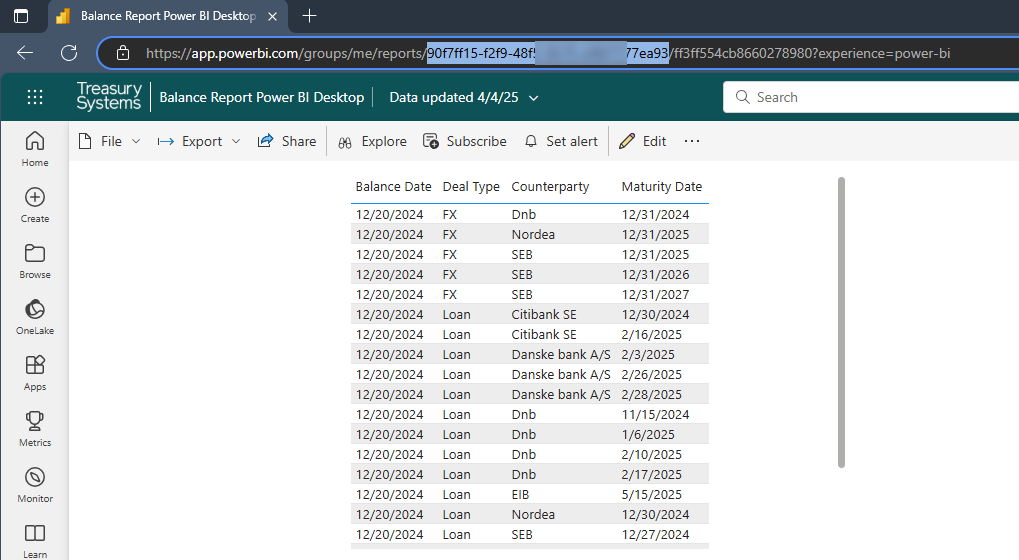Click the maturity date 2/10/2025
Image resolution: width=1019 pixels, height=560 pixels.
(x=651, y=454)
